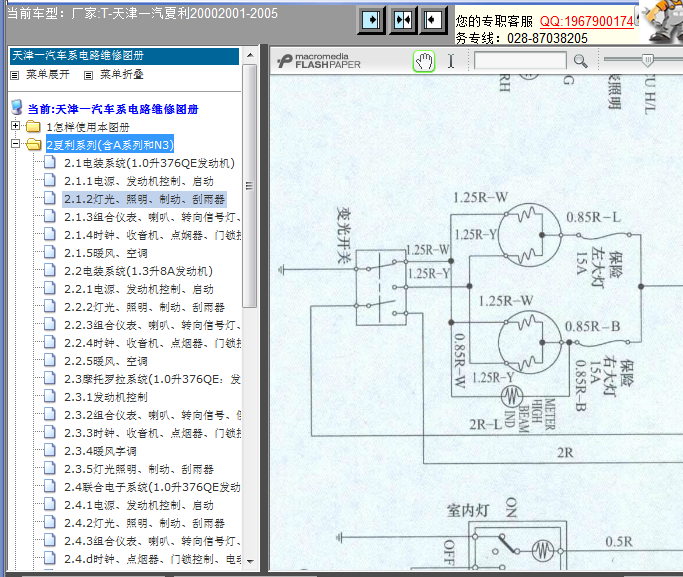The image size is (683, 577).
Task: Click the page icon of 2.4.1电源
Action: [x=50, y=504]
